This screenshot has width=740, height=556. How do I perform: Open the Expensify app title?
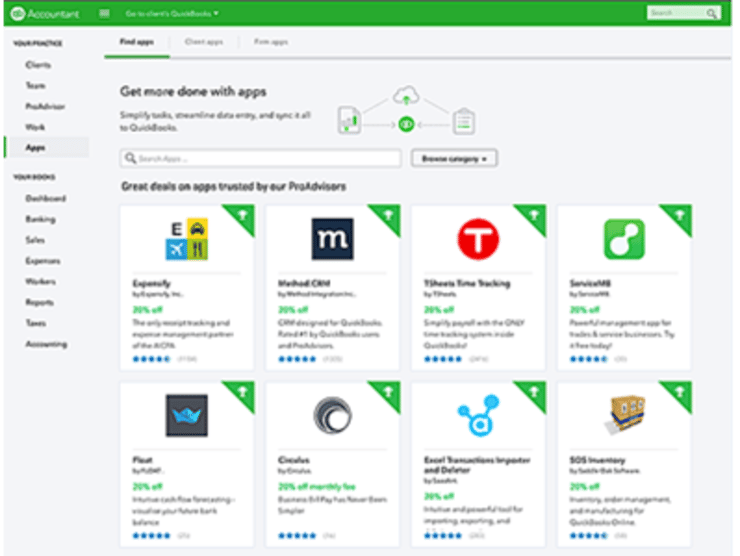pyautogui.click(x=151, y=283)
